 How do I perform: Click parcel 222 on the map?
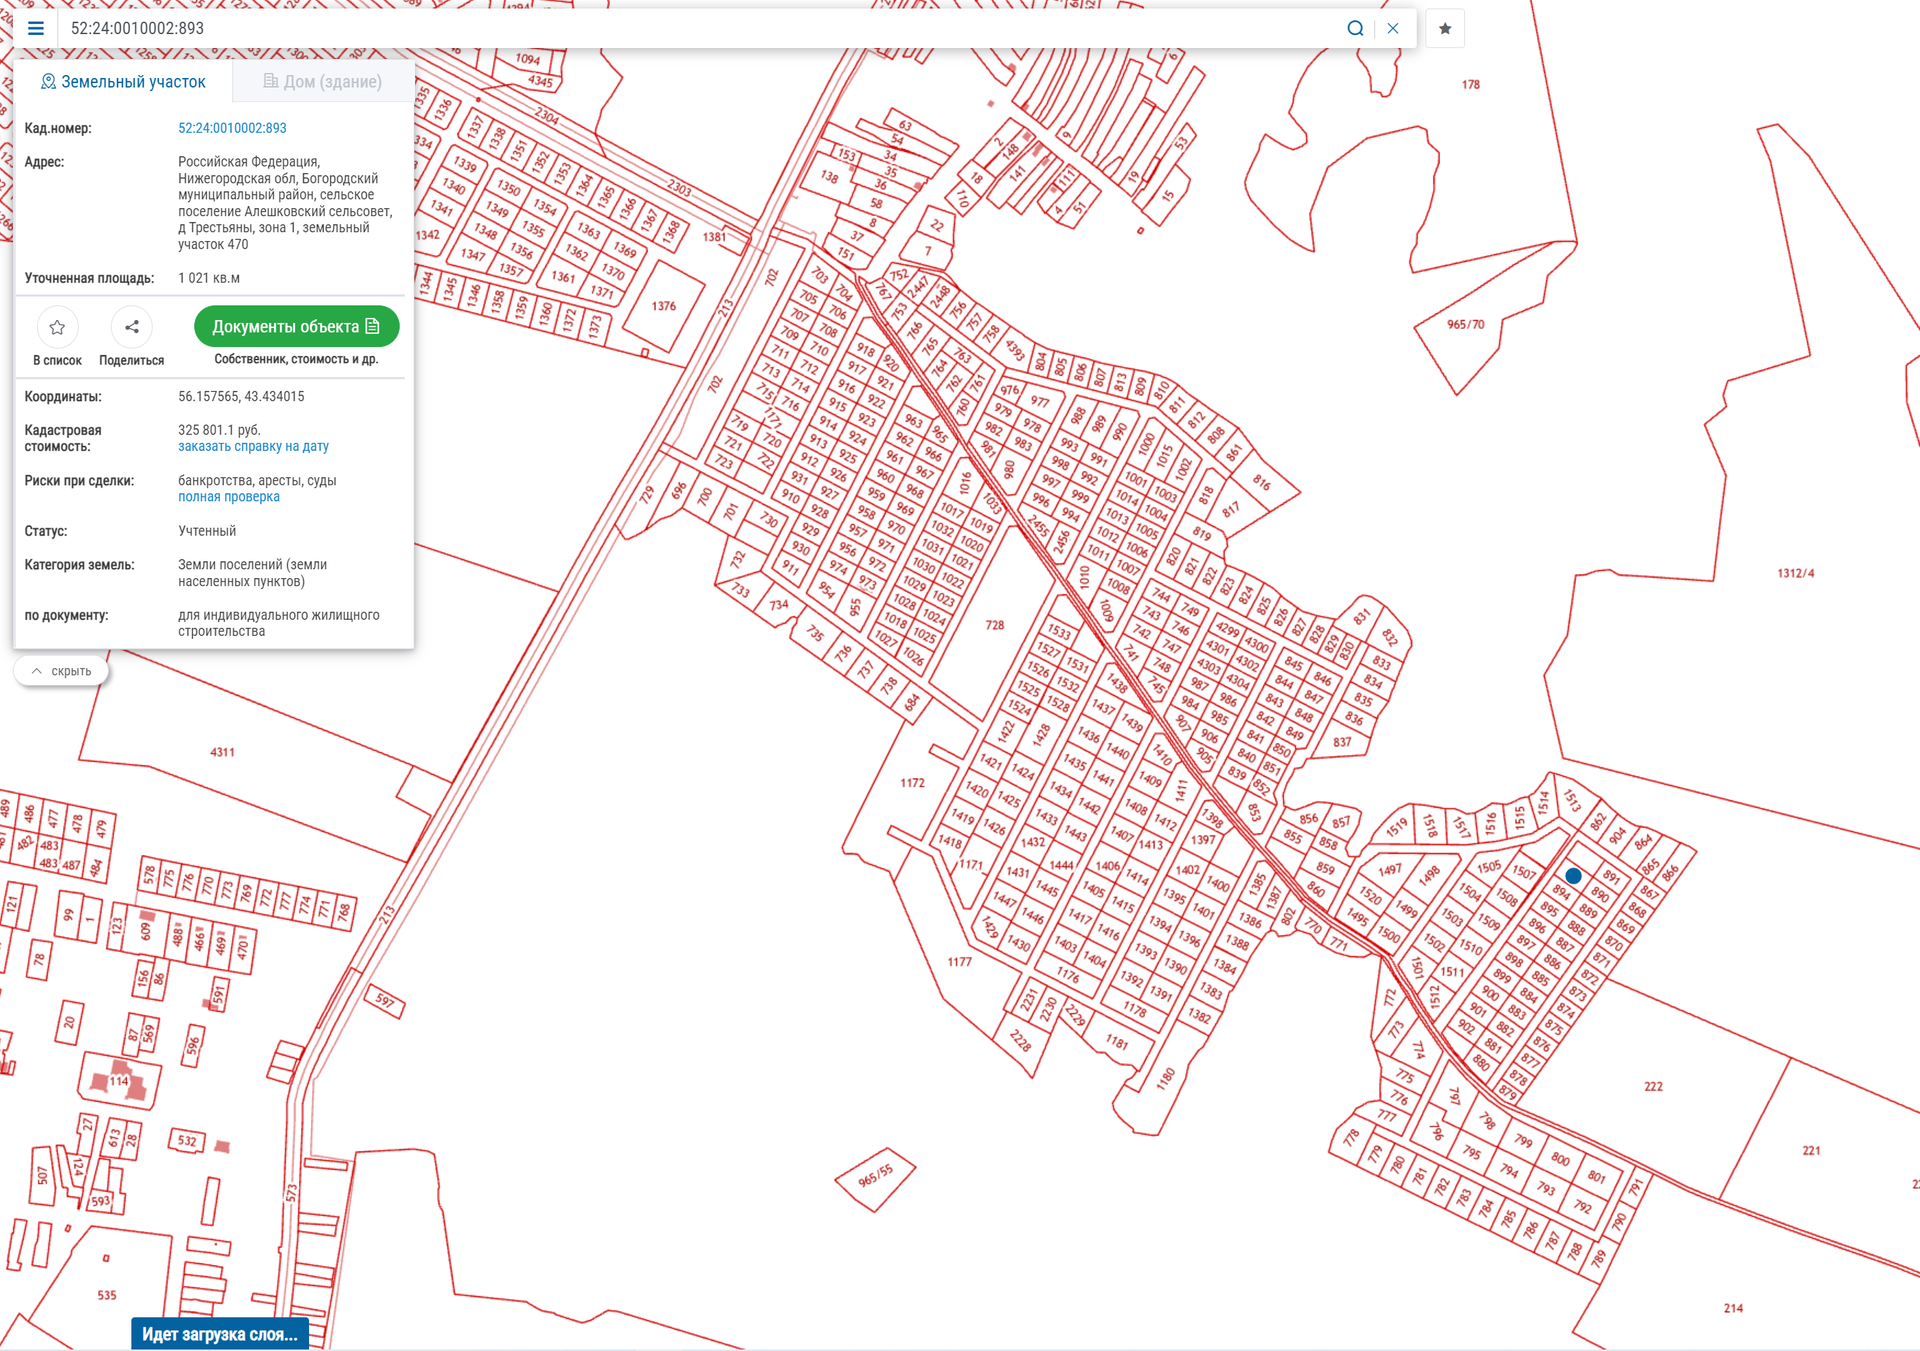(x=1653, y=1086)
